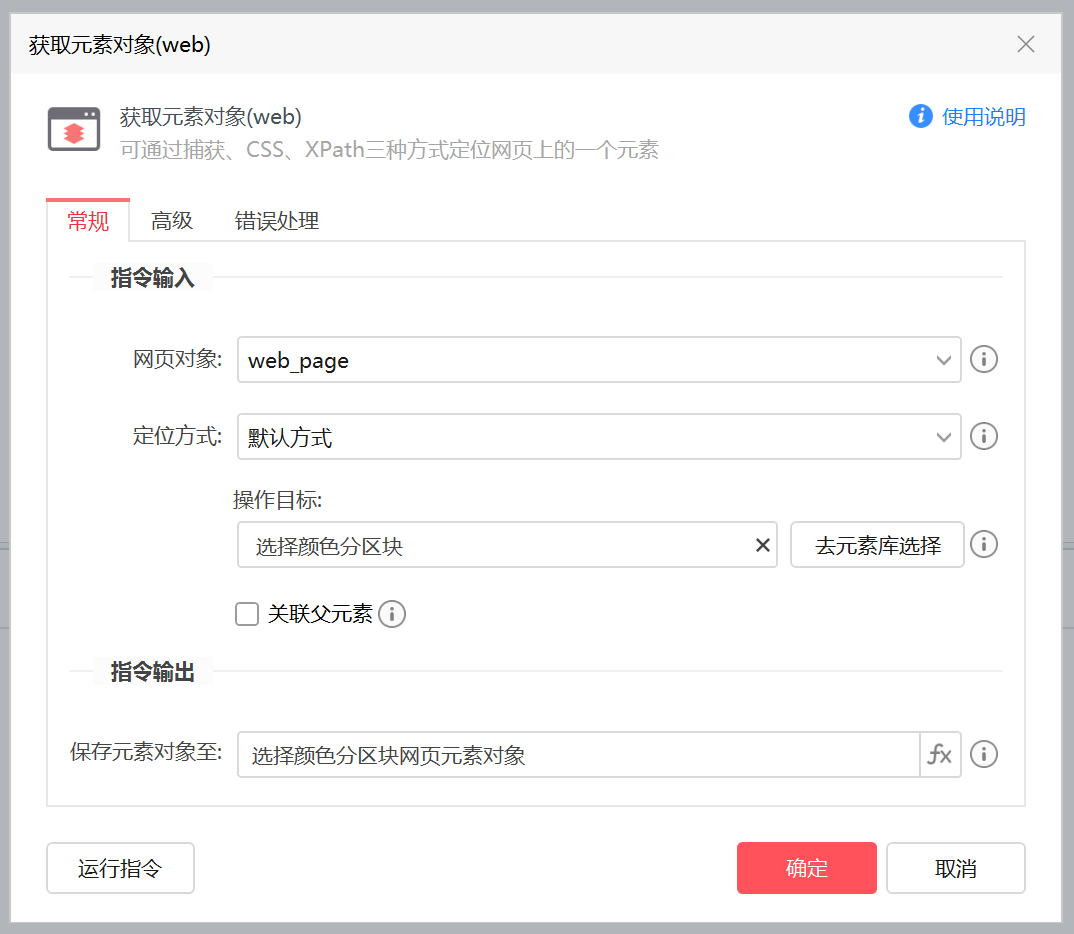1074x934 pixels.
Task: Click the 保存元素对象至 input field
Action: [x=578, y=755]
